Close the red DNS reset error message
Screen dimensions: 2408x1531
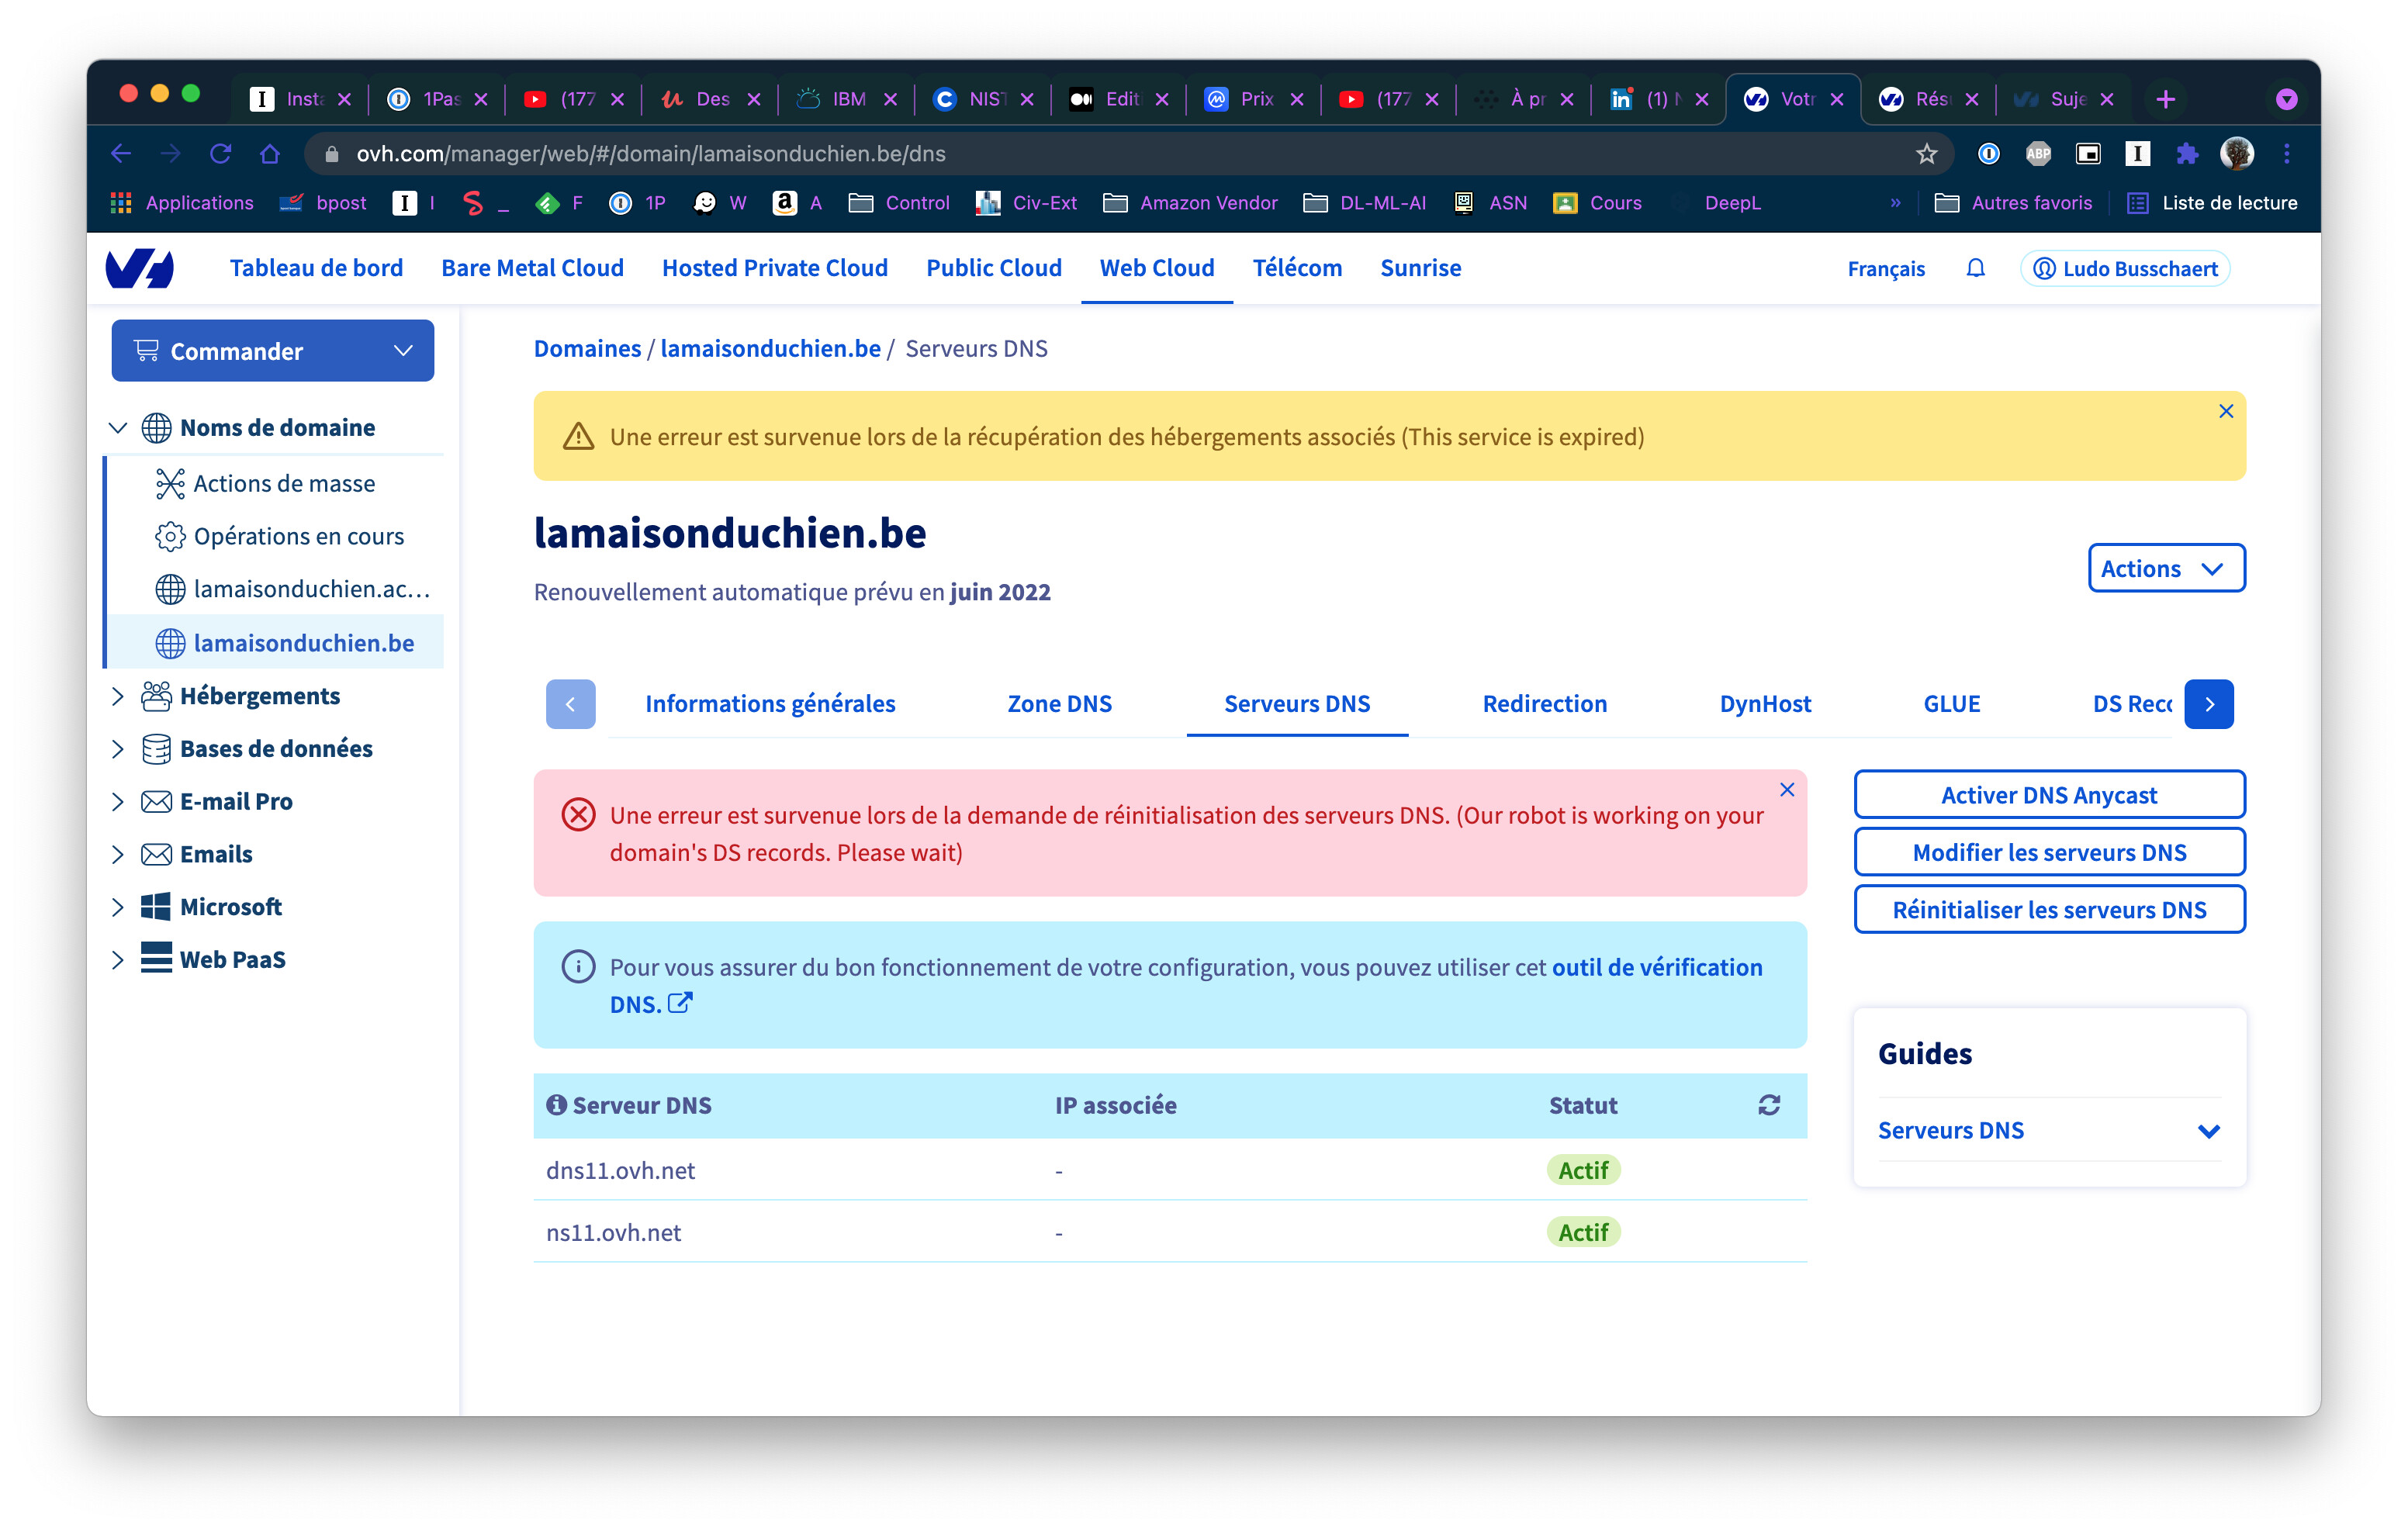click(1787, 789)
